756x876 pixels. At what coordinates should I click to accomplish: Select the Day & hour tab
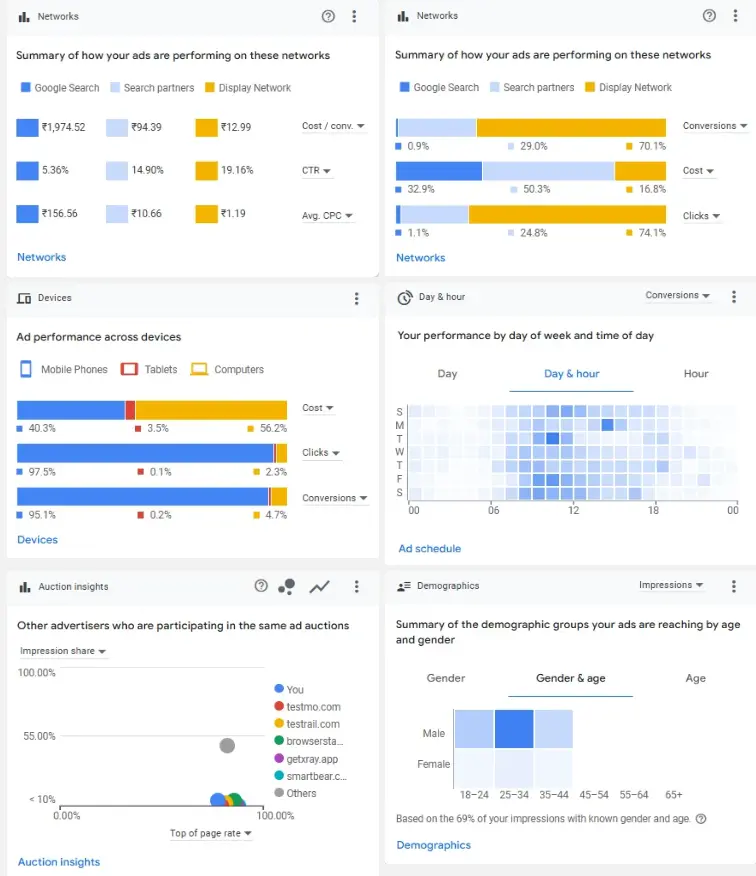coord(571,374)
